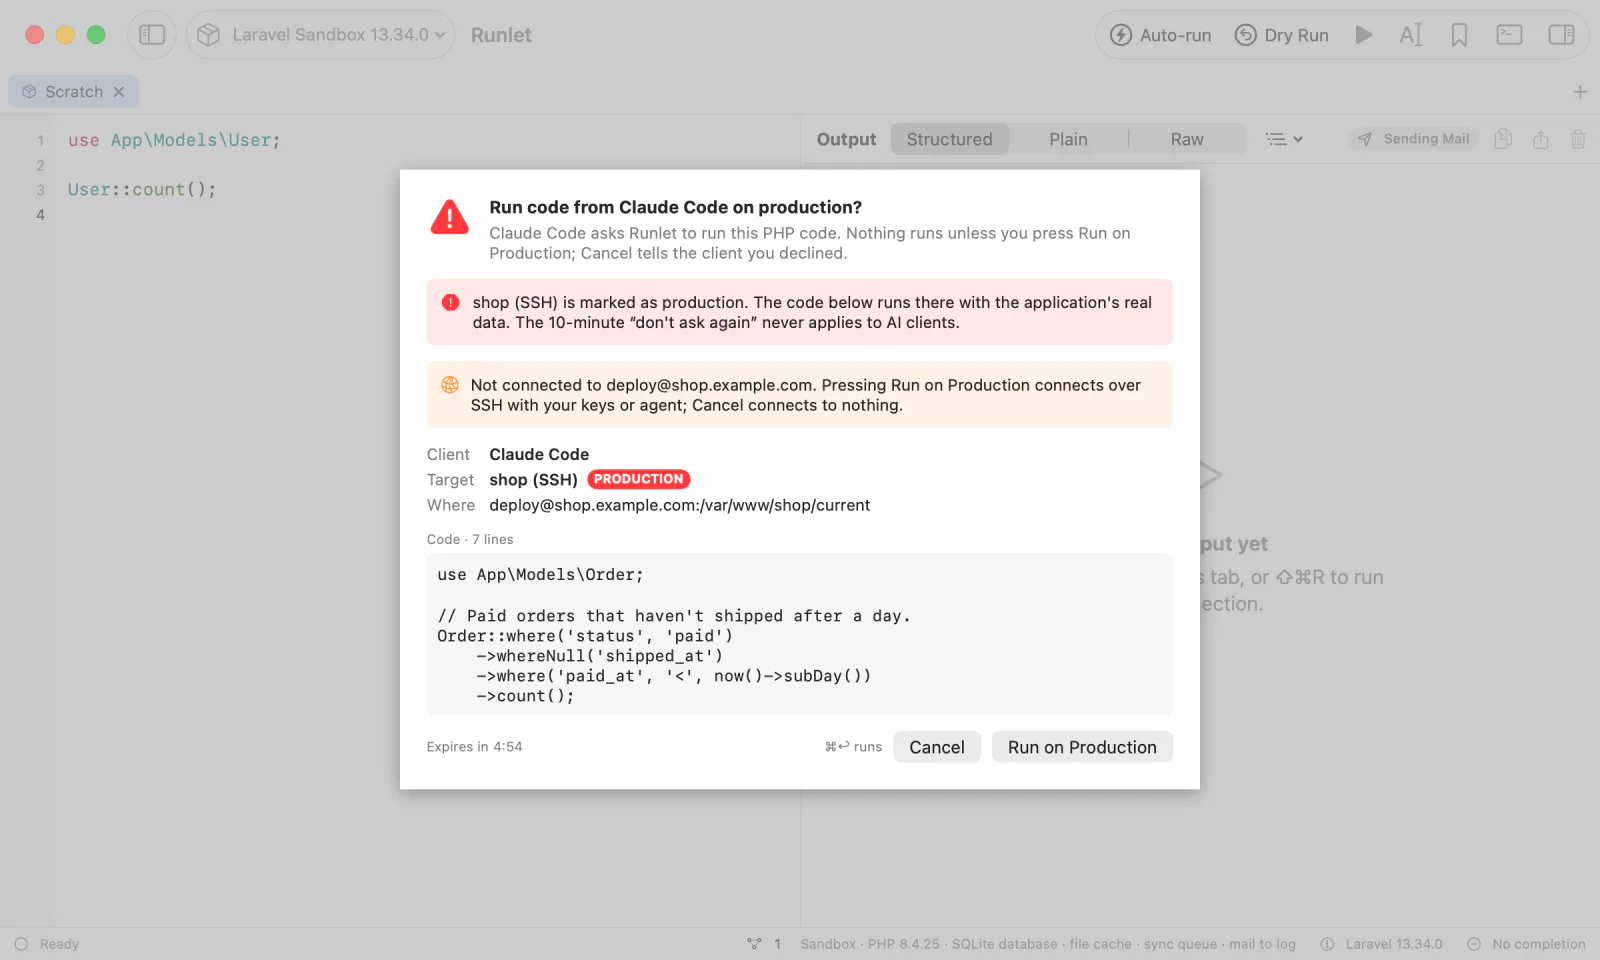
Task: Switch output to Structured view
Action: point(949,139)
